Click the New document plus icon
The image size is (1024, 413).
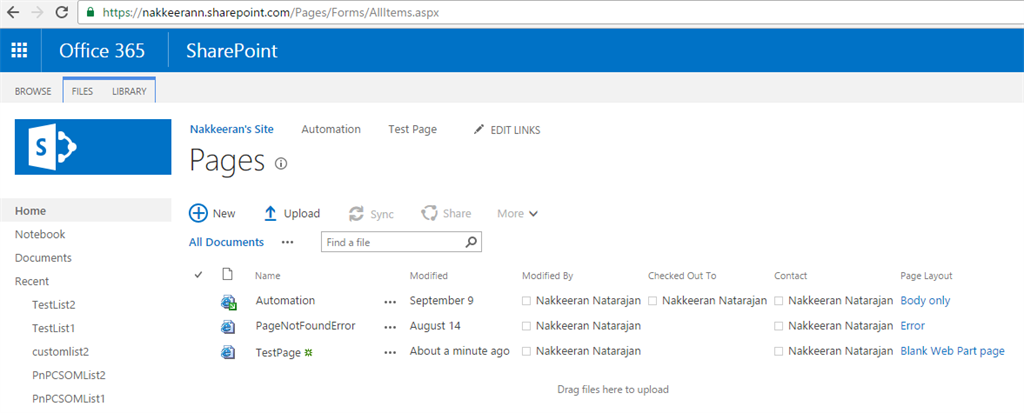tap(198, 213)
